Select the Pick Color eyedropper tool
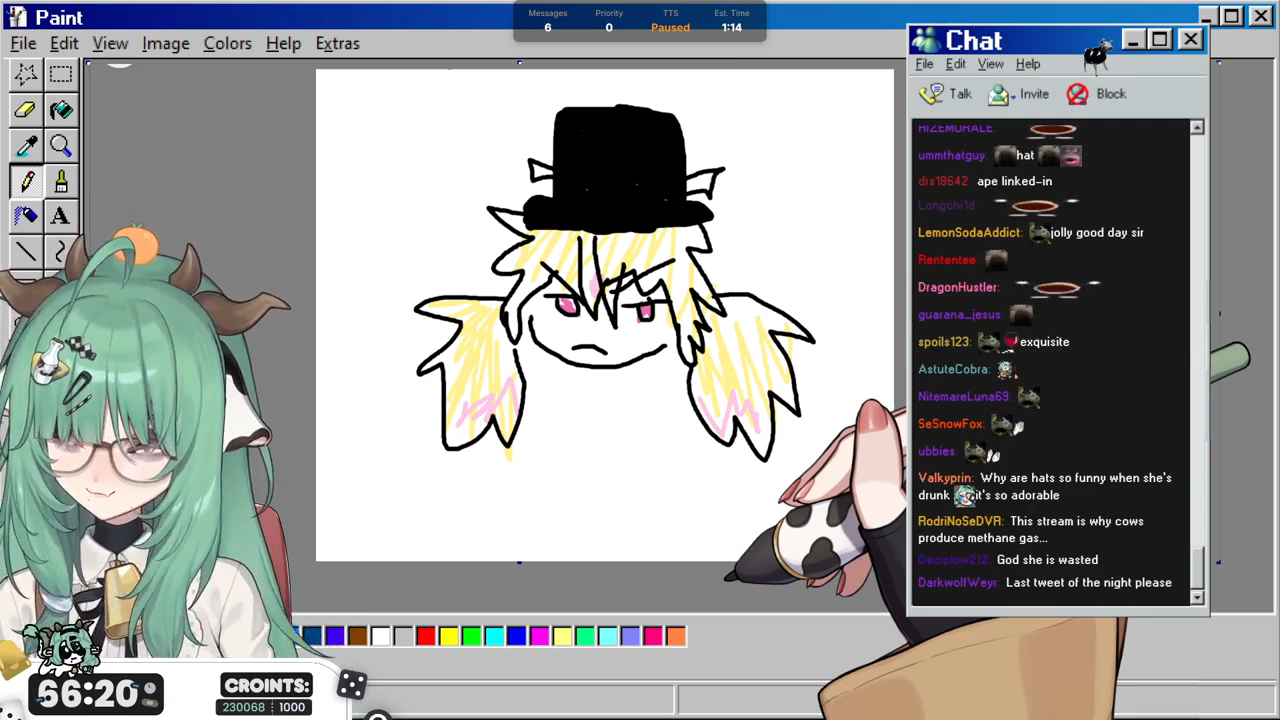 click(x=26, y=146)
